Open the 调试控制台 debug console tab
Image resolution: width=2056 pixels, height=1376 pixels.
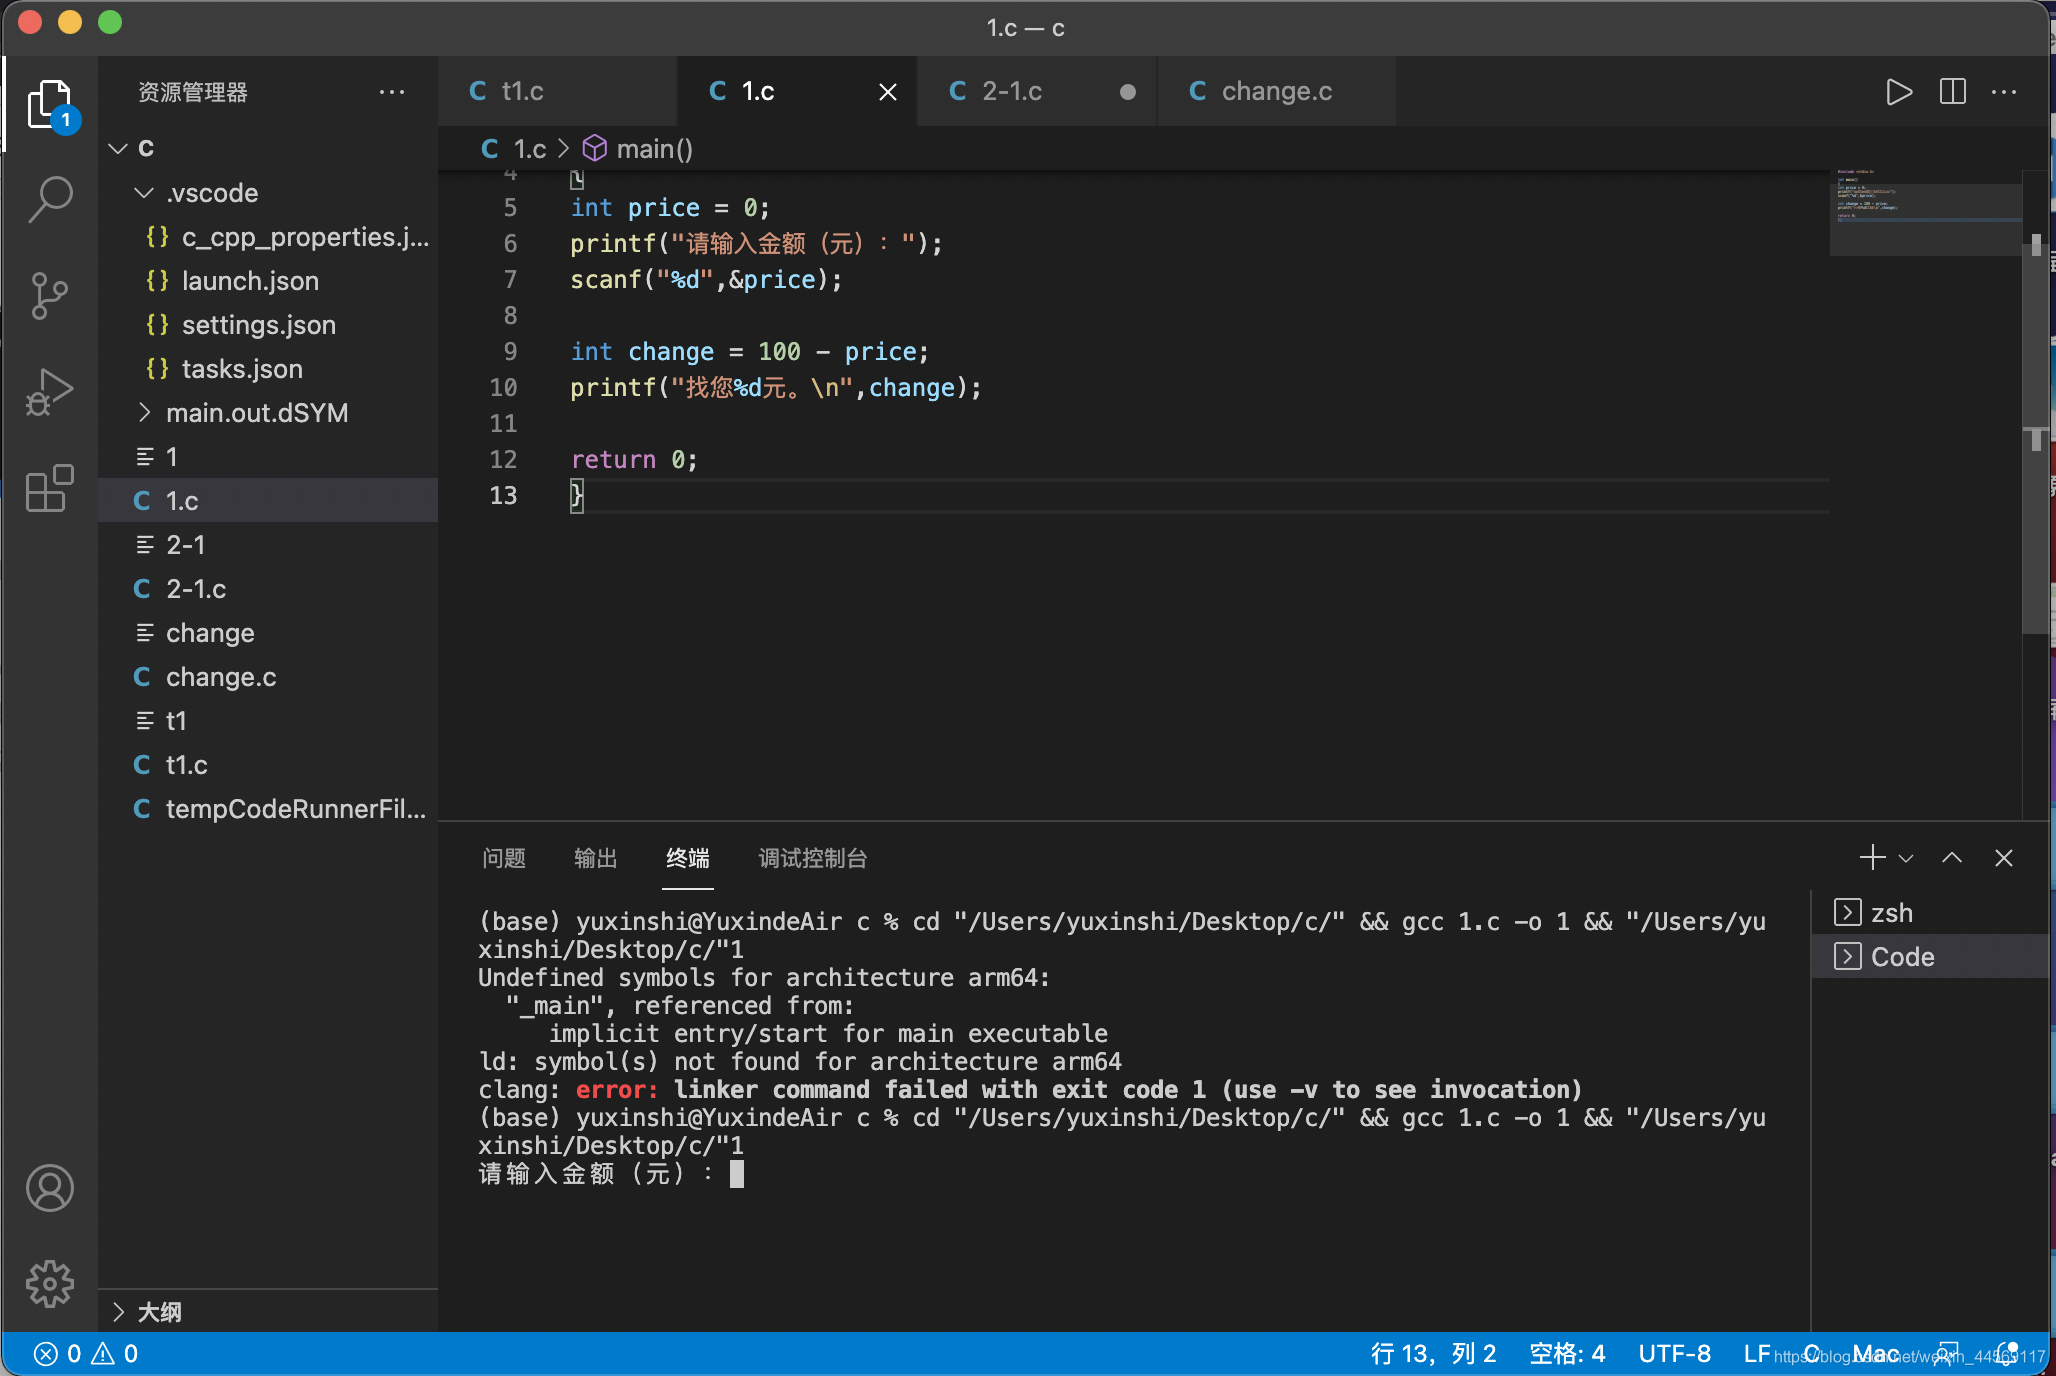812,858
